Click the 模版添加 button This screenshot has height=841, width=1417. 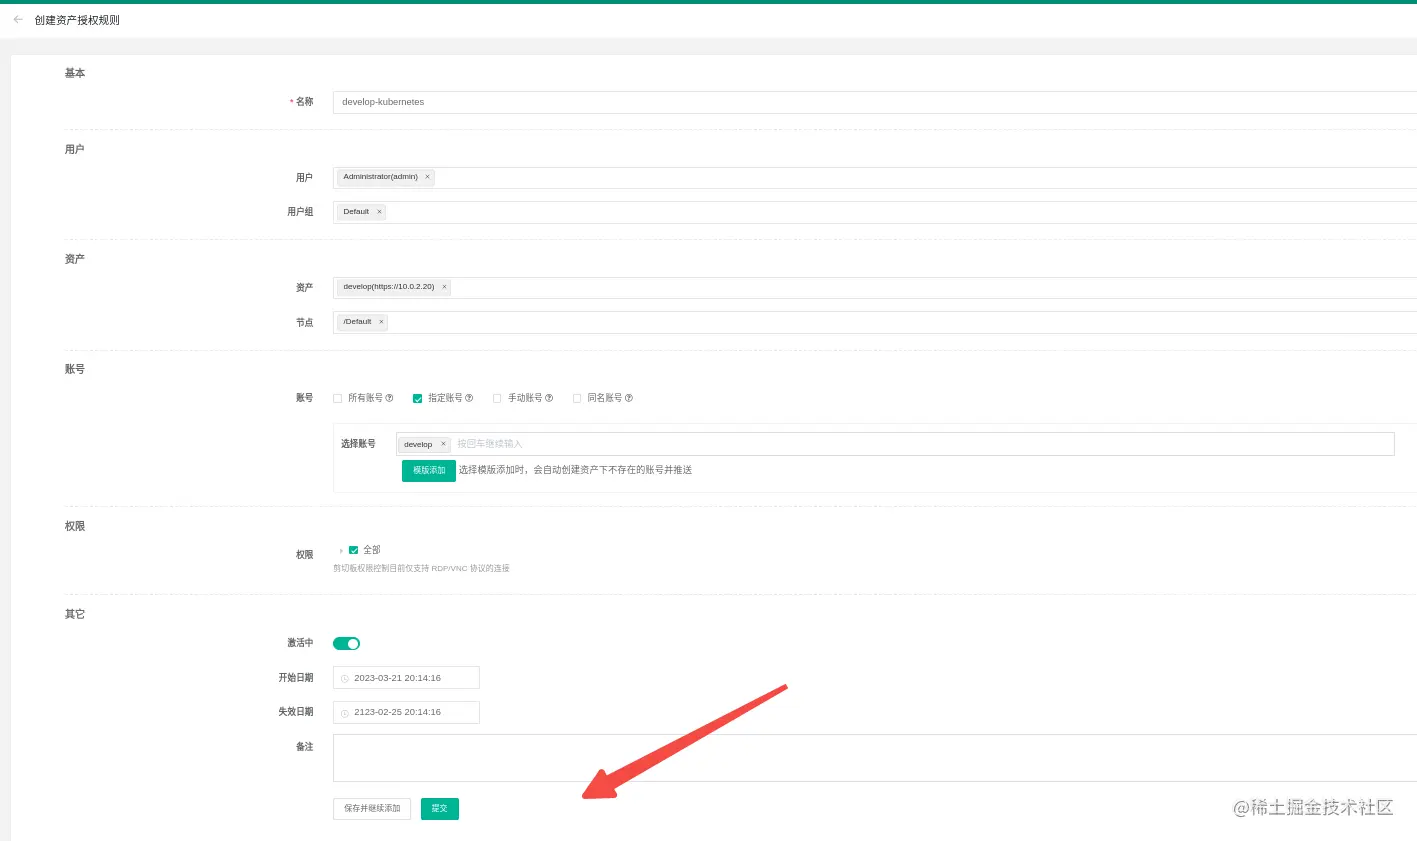(x=429, y=471)
